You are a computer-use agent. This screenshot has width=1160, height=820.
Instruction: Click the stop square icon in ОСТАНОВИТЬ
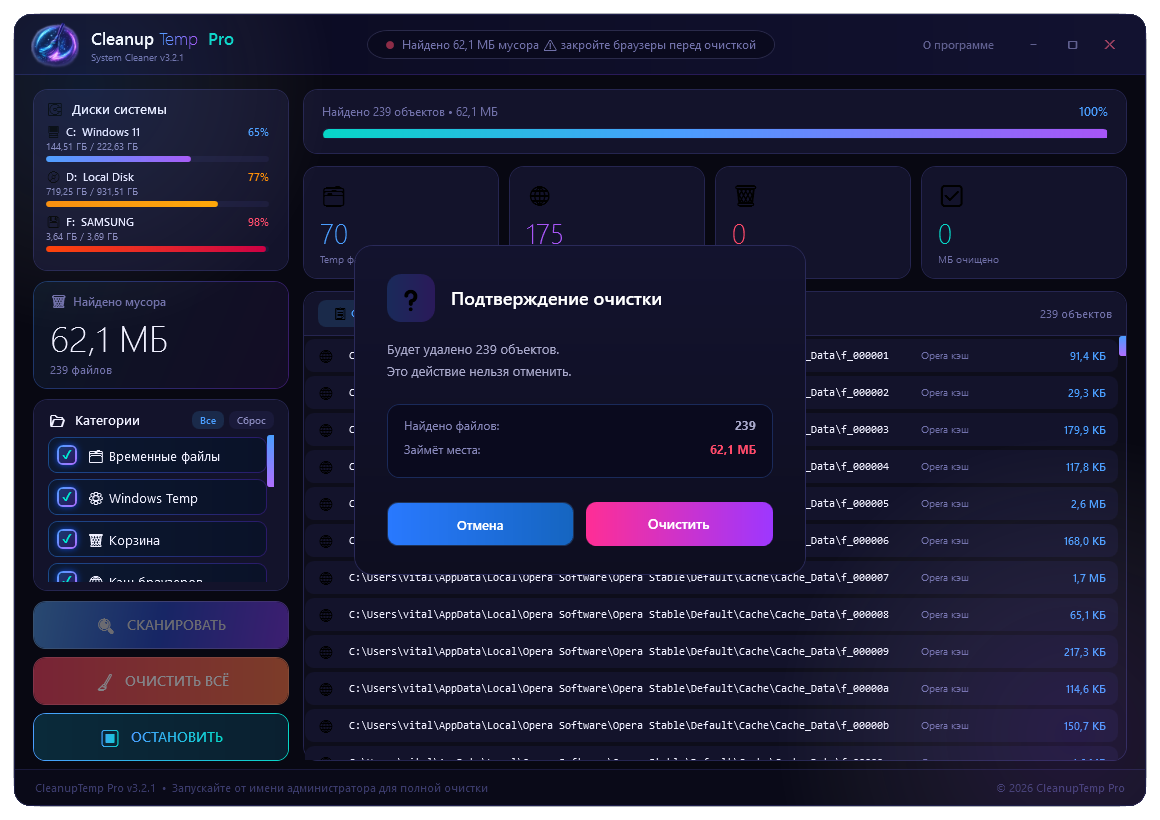(x=109, y=738)
